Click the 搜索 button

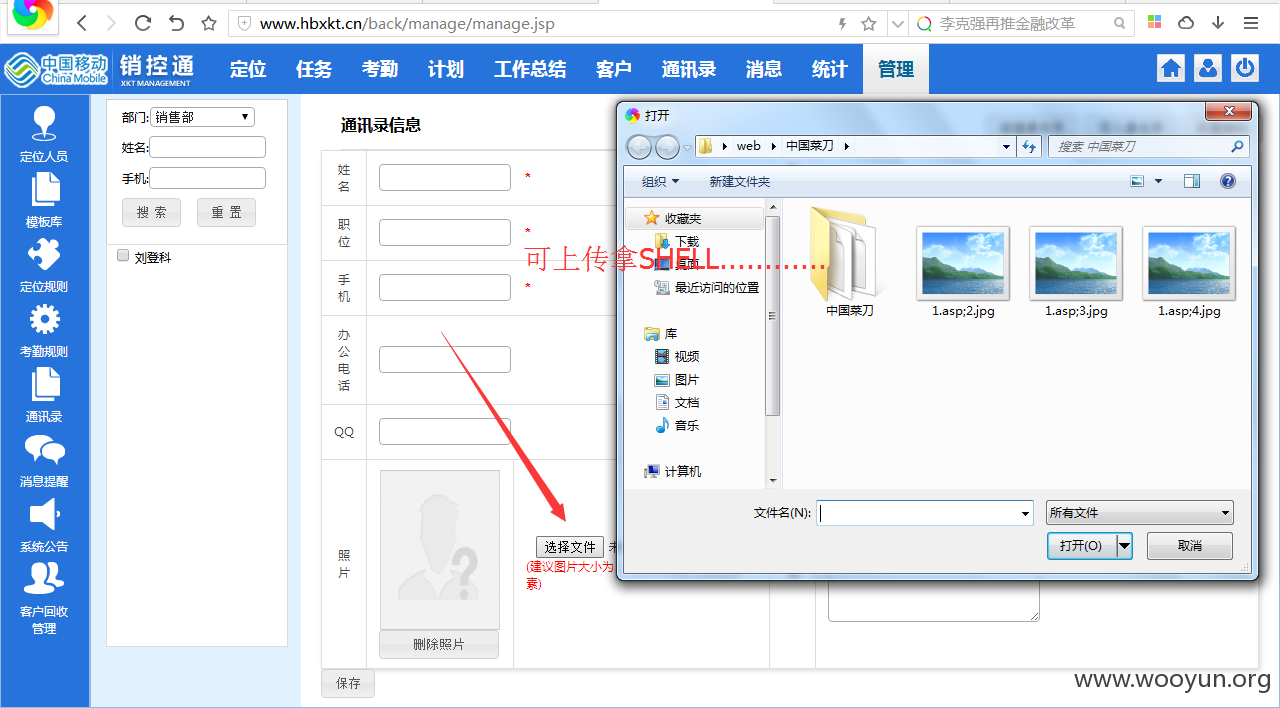(151, 212)
